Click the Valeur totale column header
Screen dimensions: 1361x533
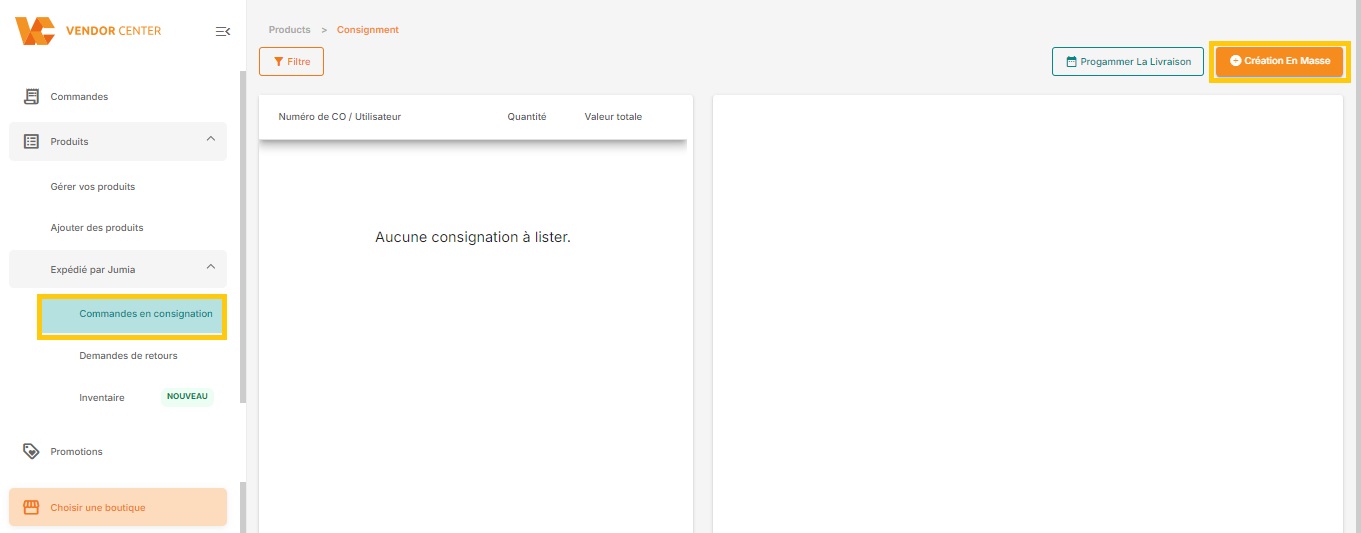click(613, 117)
